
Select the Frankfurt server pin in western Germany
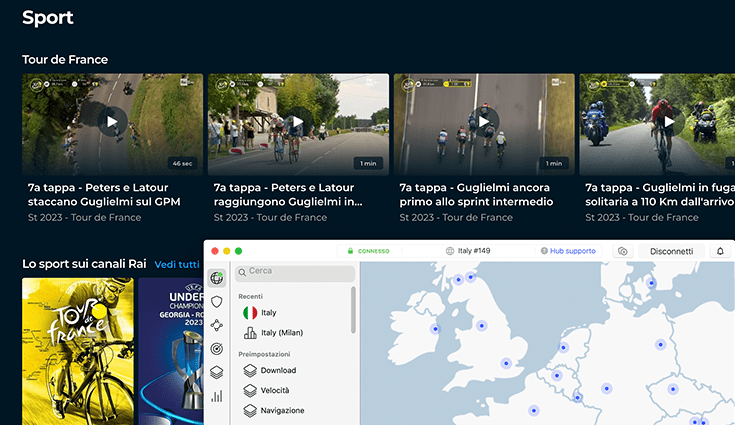pos(607,388)
